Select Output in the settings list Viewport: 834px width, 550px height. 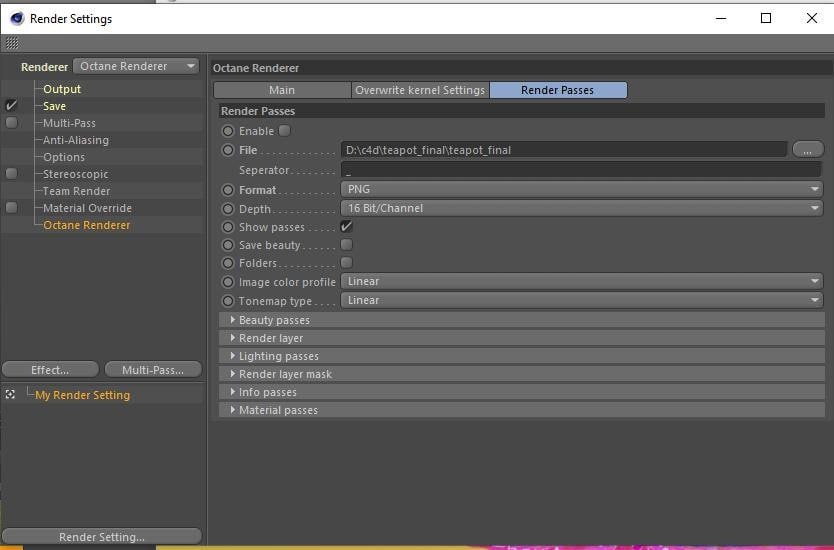pyautogui.click(x=62, y=89)
